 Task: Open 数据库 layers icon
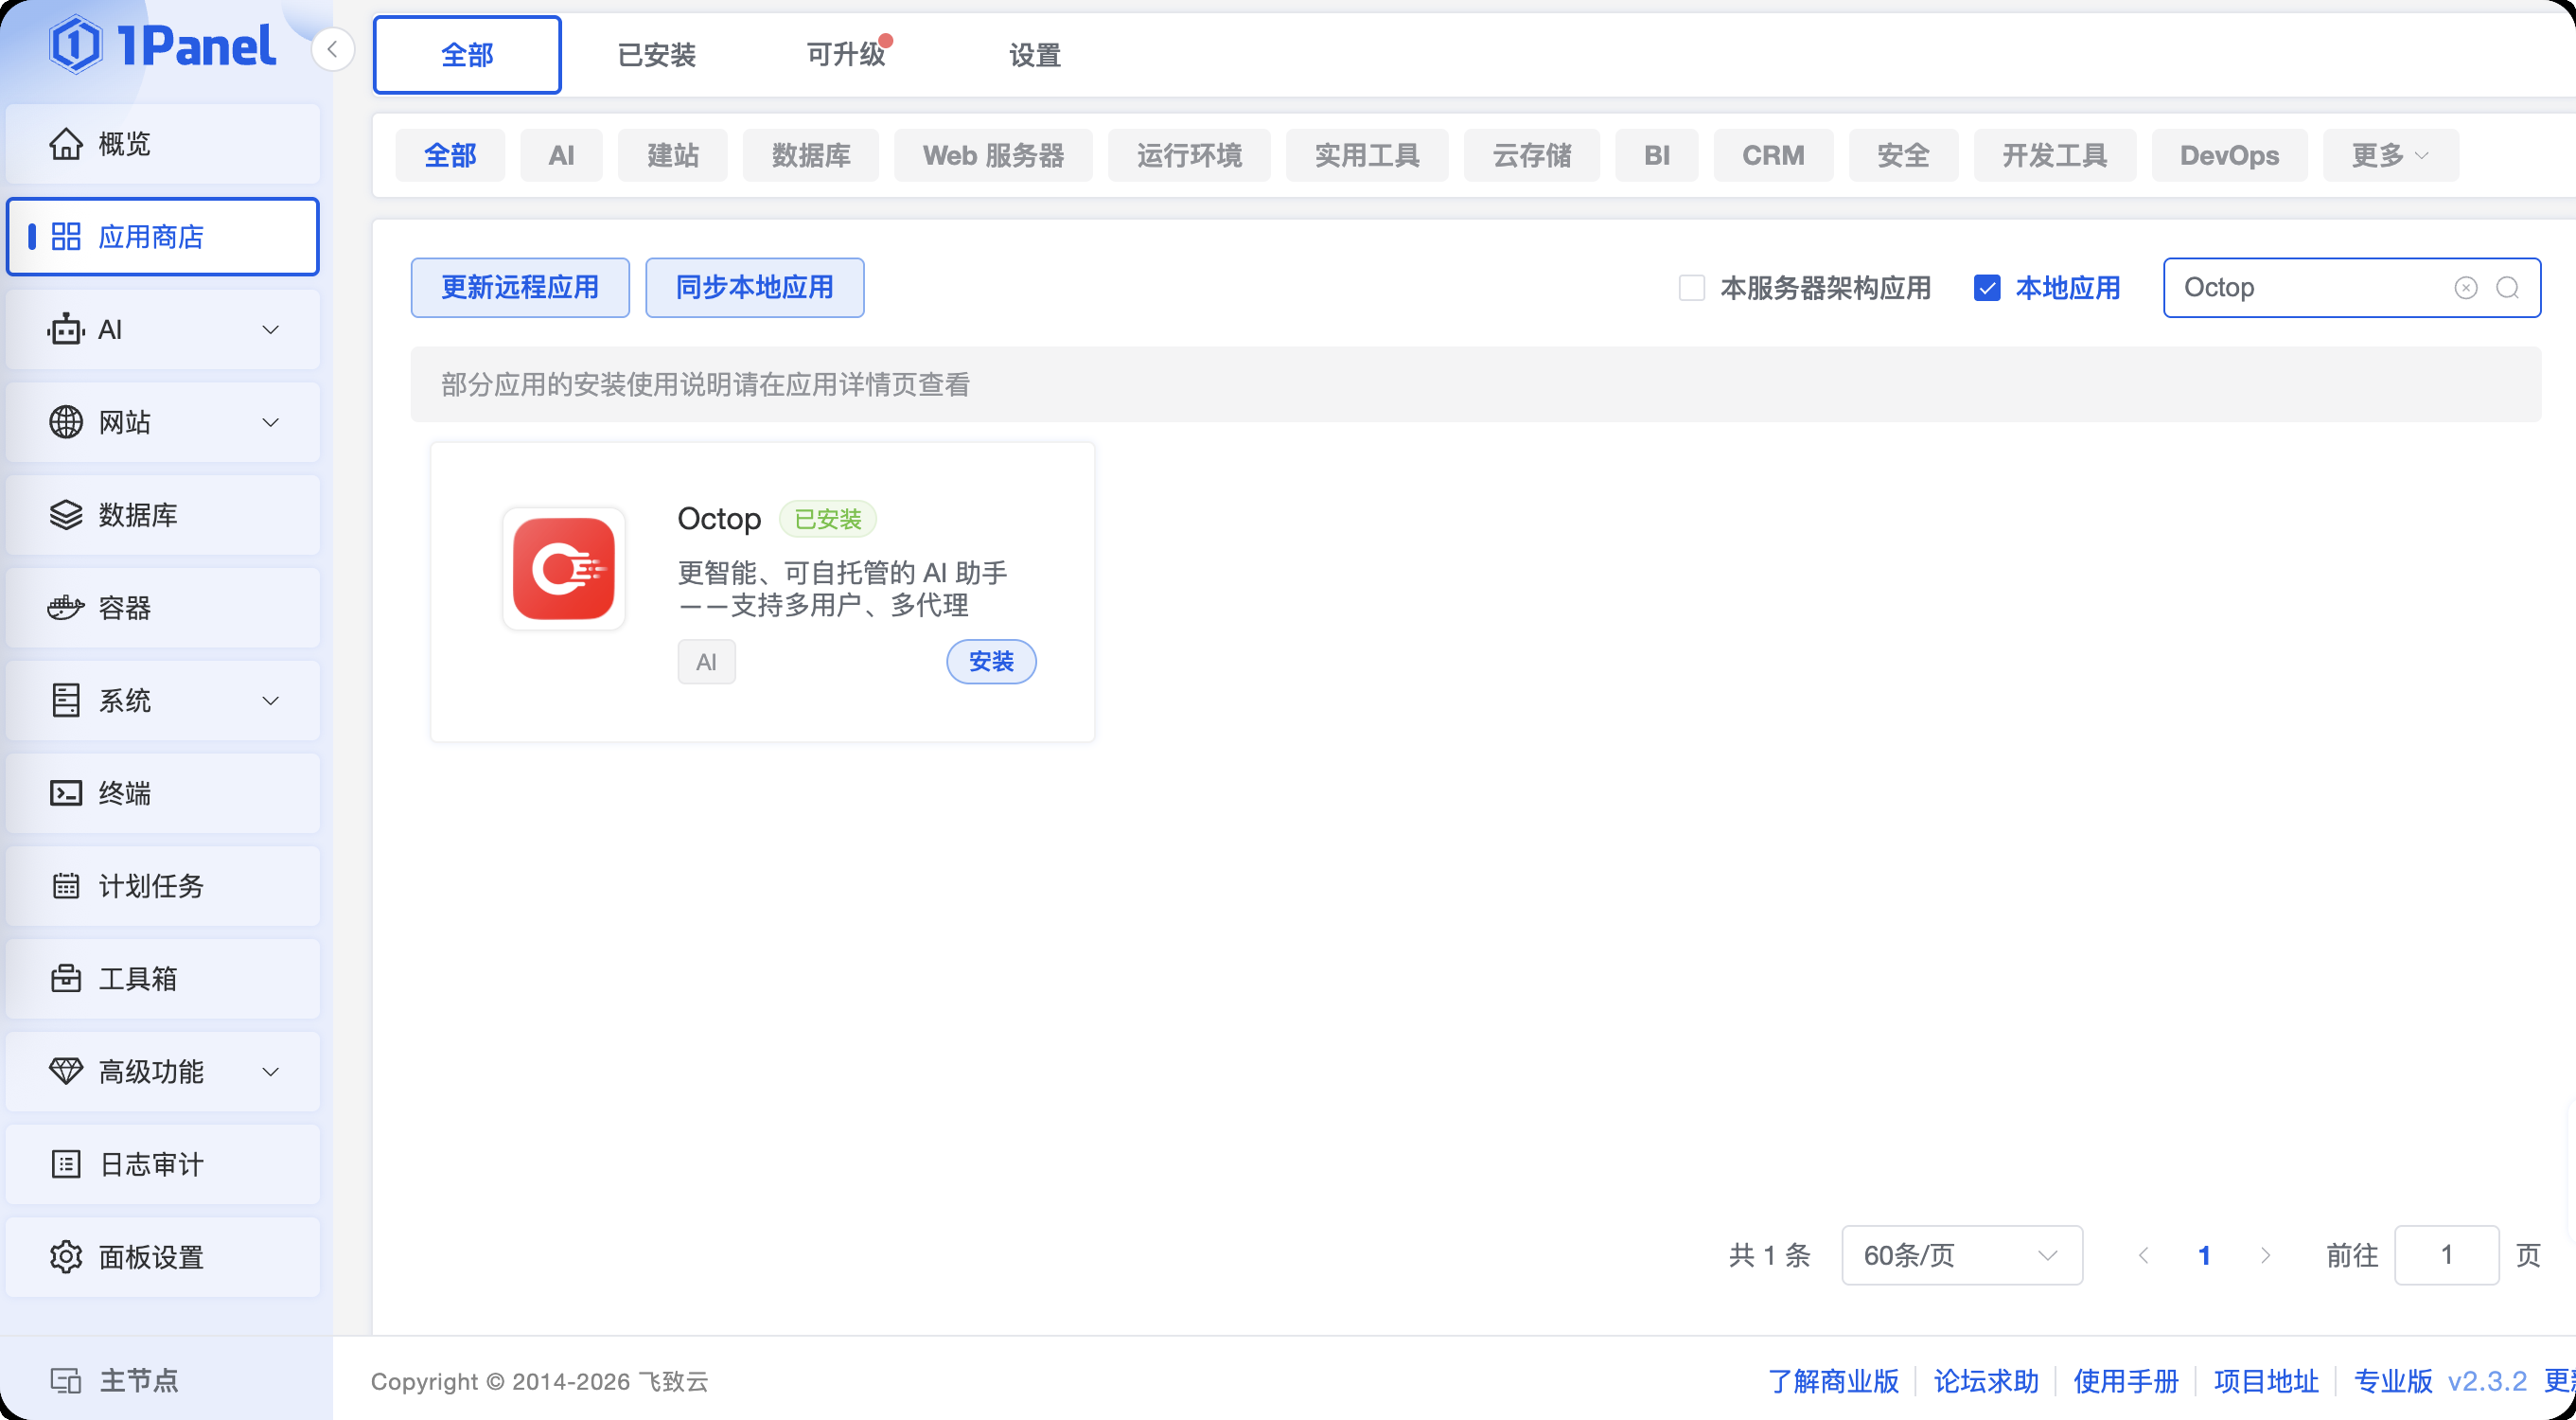coord(66,515)
